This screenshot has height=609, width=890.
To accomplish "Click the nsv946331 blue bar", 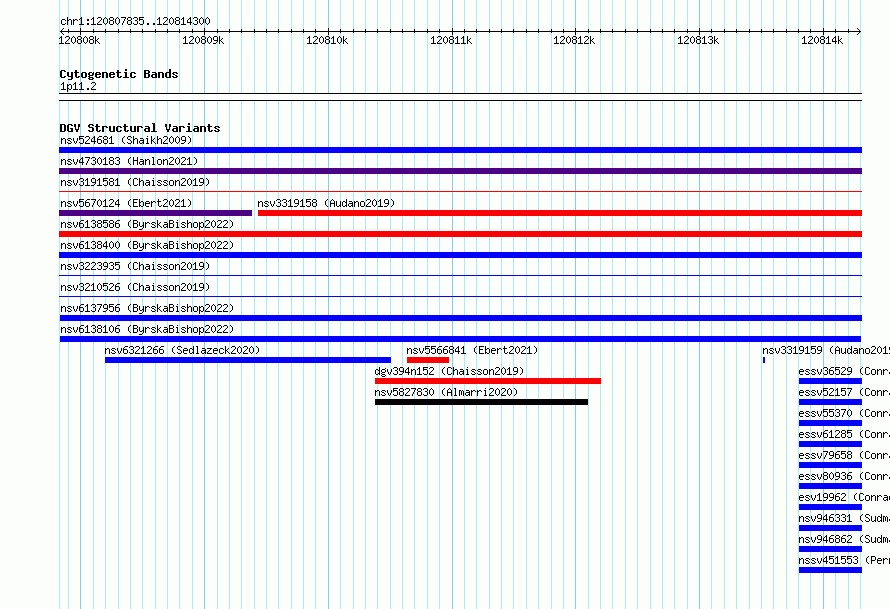I will click(830, 528).
